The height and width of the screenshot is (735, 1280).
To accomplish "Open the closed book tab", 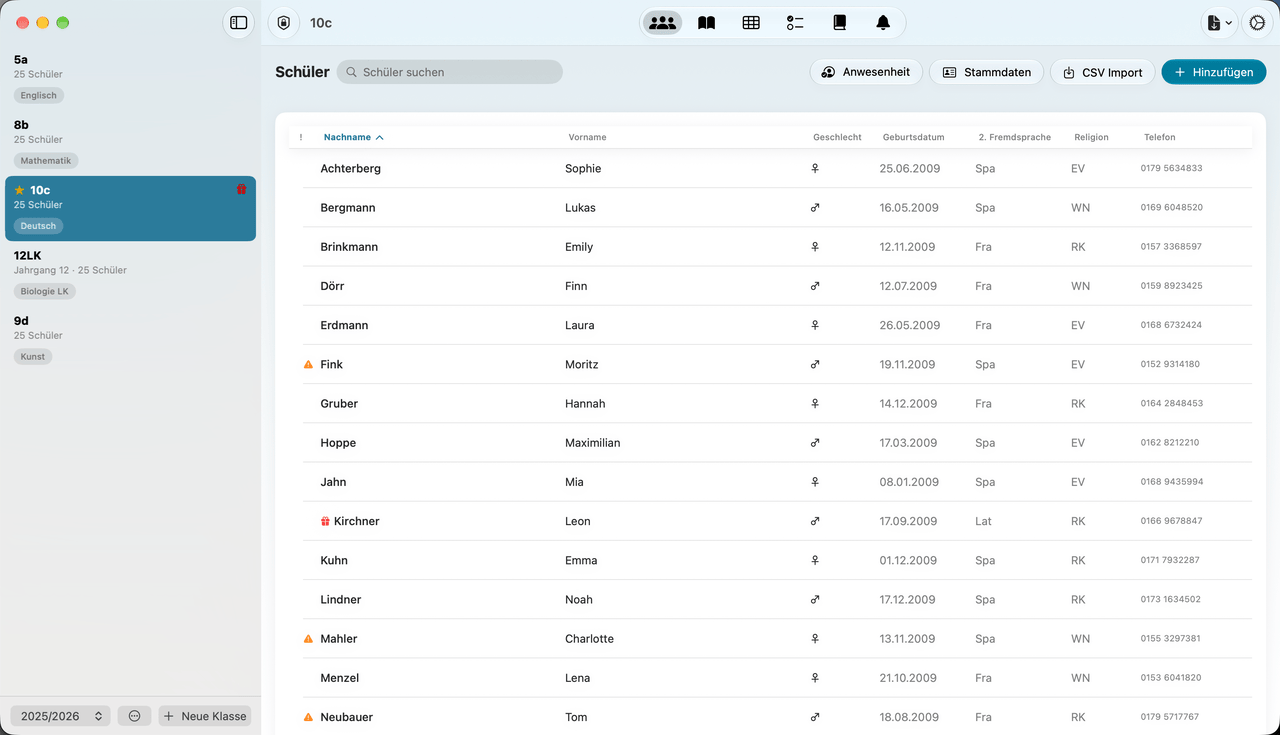I will pyautogui.click(x=839, y=22).
